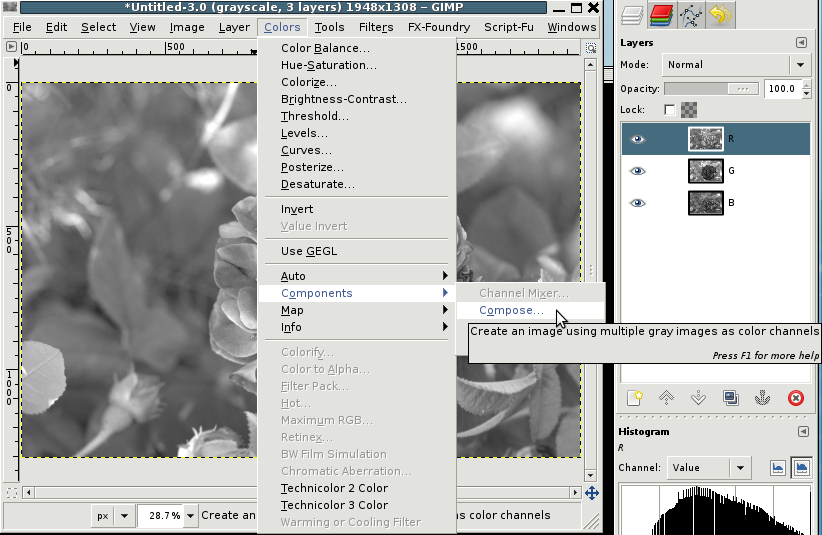This screenshot has width=822, height=535.
Task: Hide the B layer
Action: click(637, 203)
